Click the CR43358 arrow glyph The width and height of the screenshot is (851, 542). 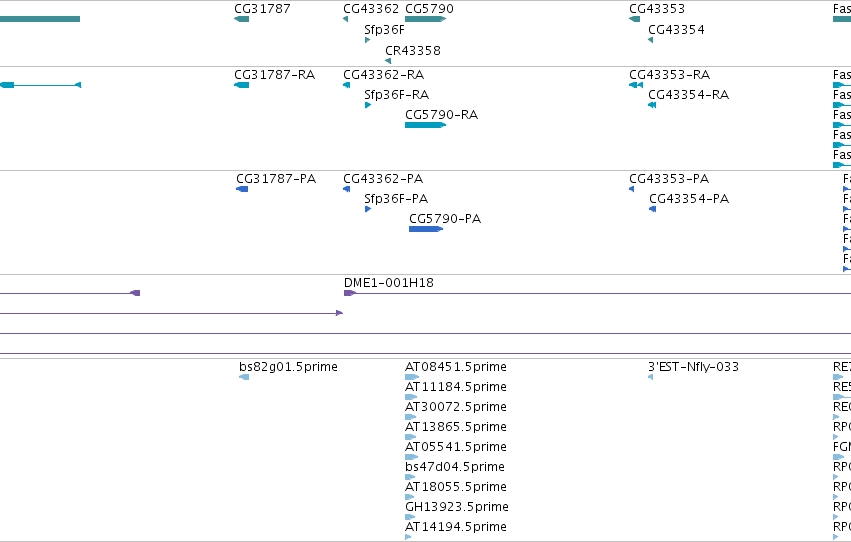(x=388, y=61)
